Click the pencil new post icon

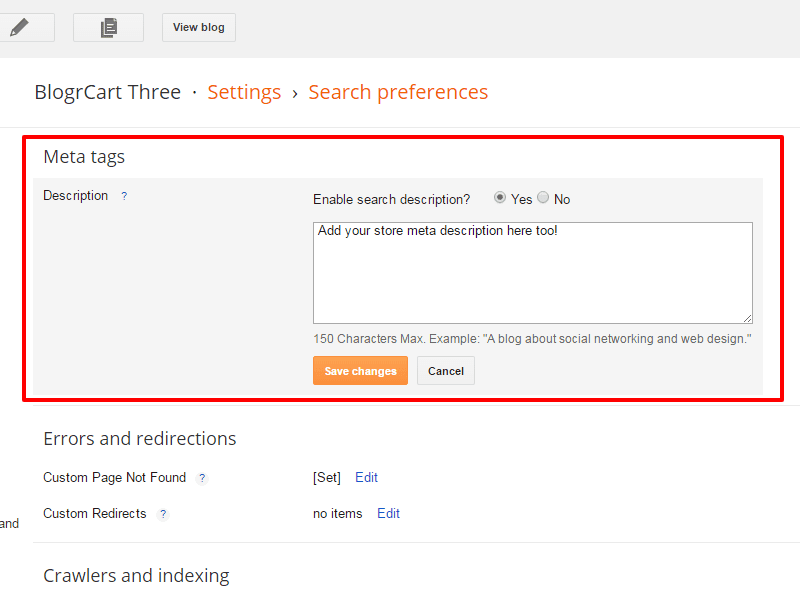[x=20, y=28]
